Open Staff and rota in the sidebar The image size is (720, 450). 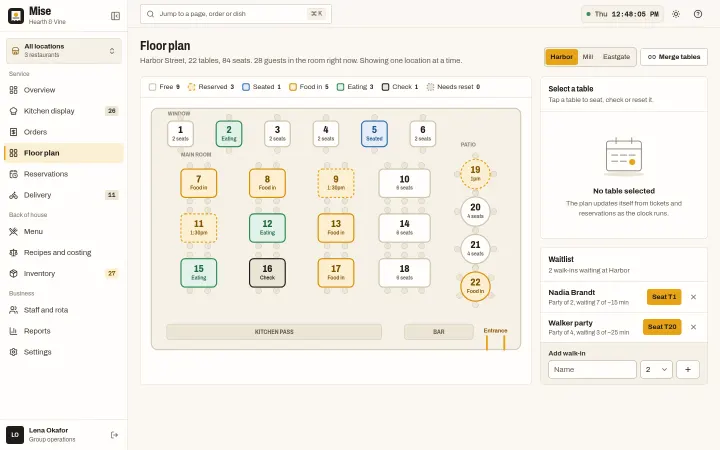tap(64, 310)
